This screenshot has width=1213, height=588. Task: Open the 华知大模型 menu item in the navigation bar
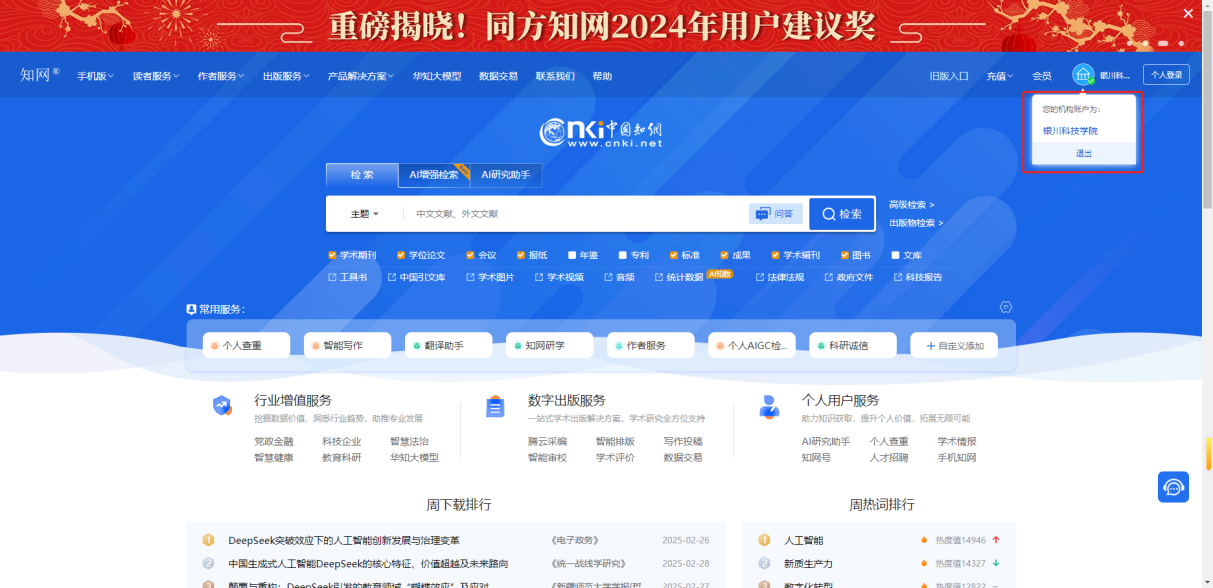tap(437, 76)
